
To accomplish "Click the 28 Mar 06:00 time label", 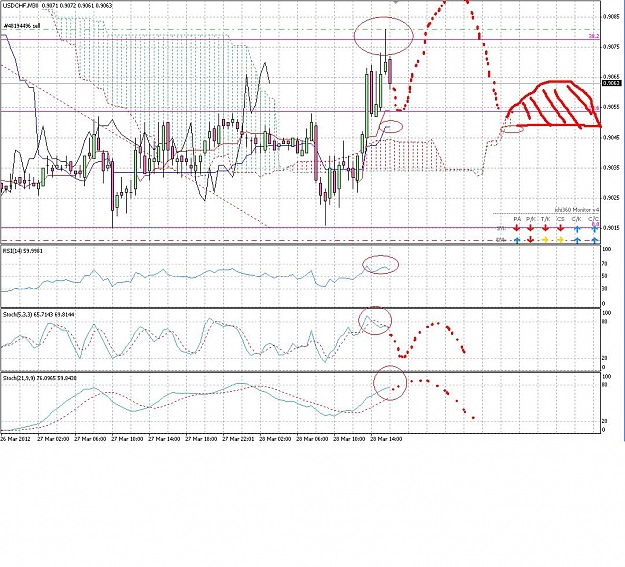I will [x=312, y=439].
